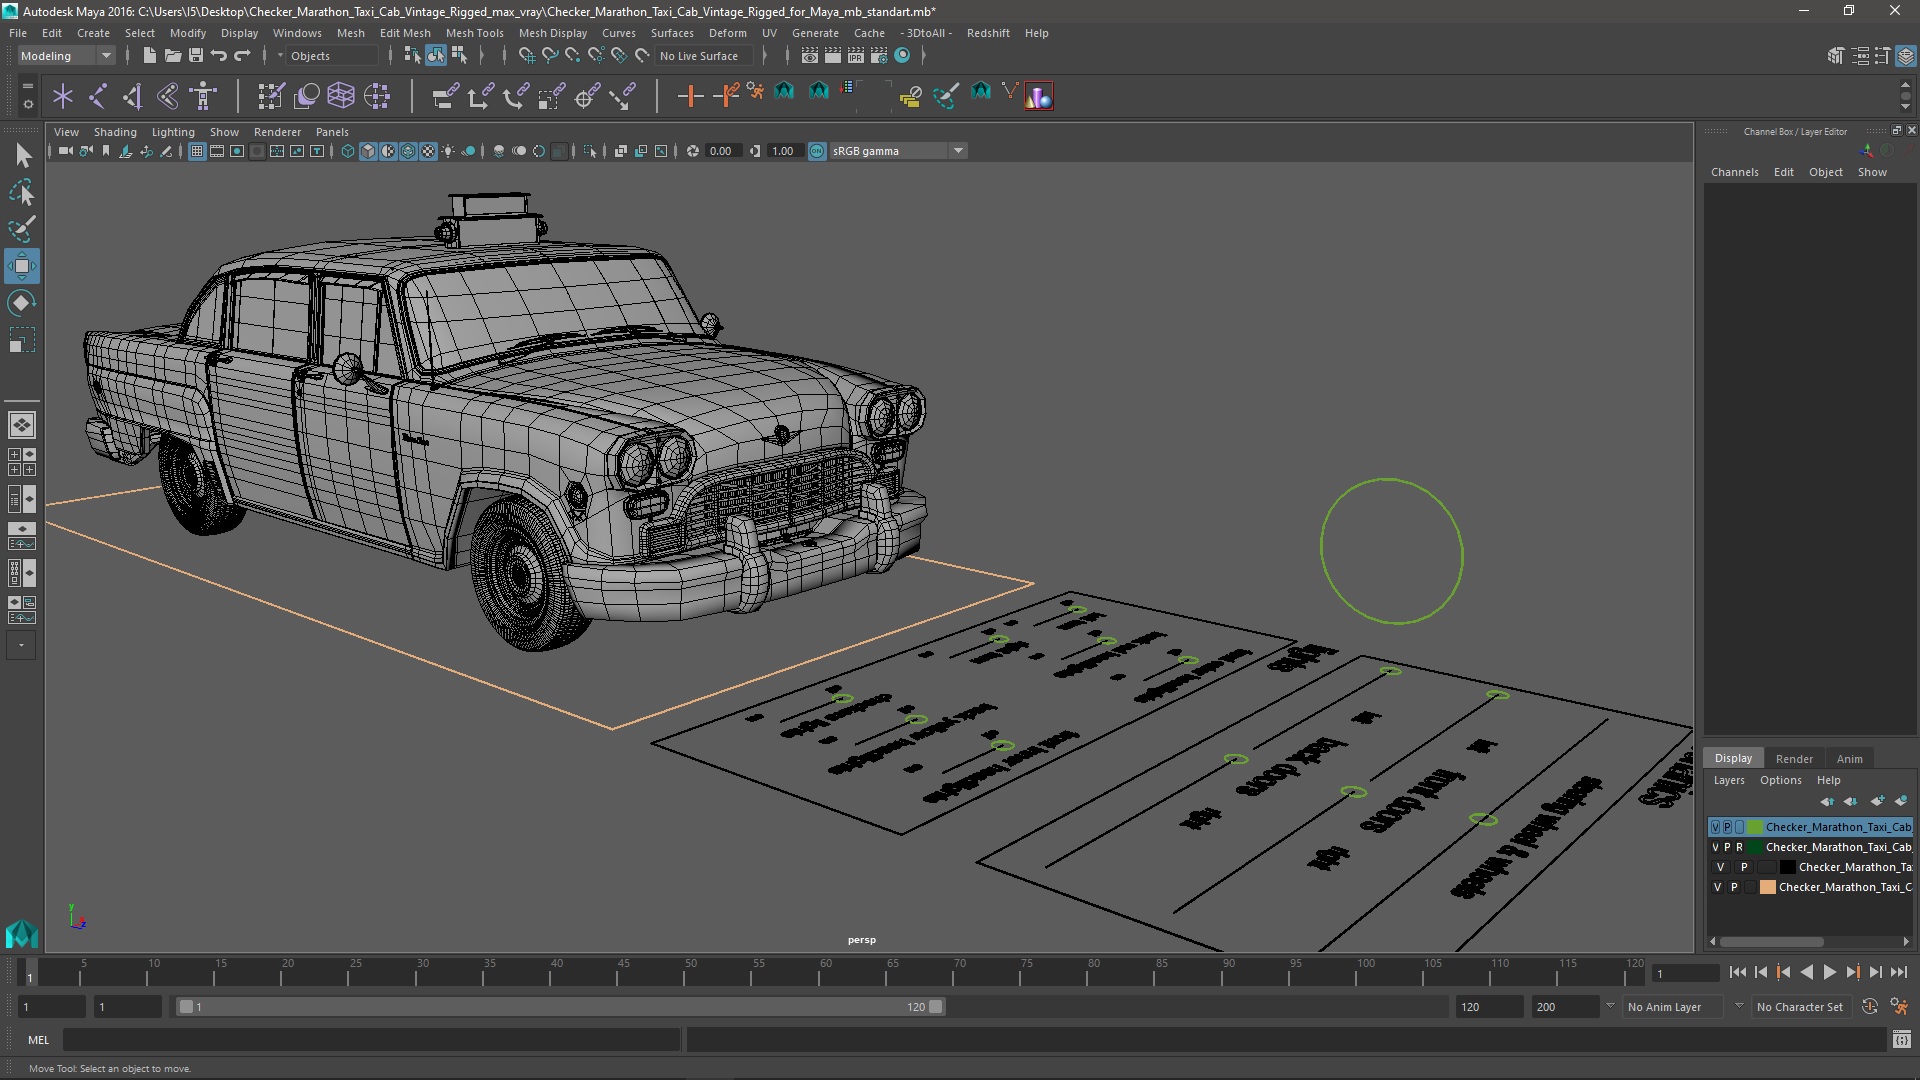
Task: Click the polygon cube shelf icon
Action: point(341,96)
